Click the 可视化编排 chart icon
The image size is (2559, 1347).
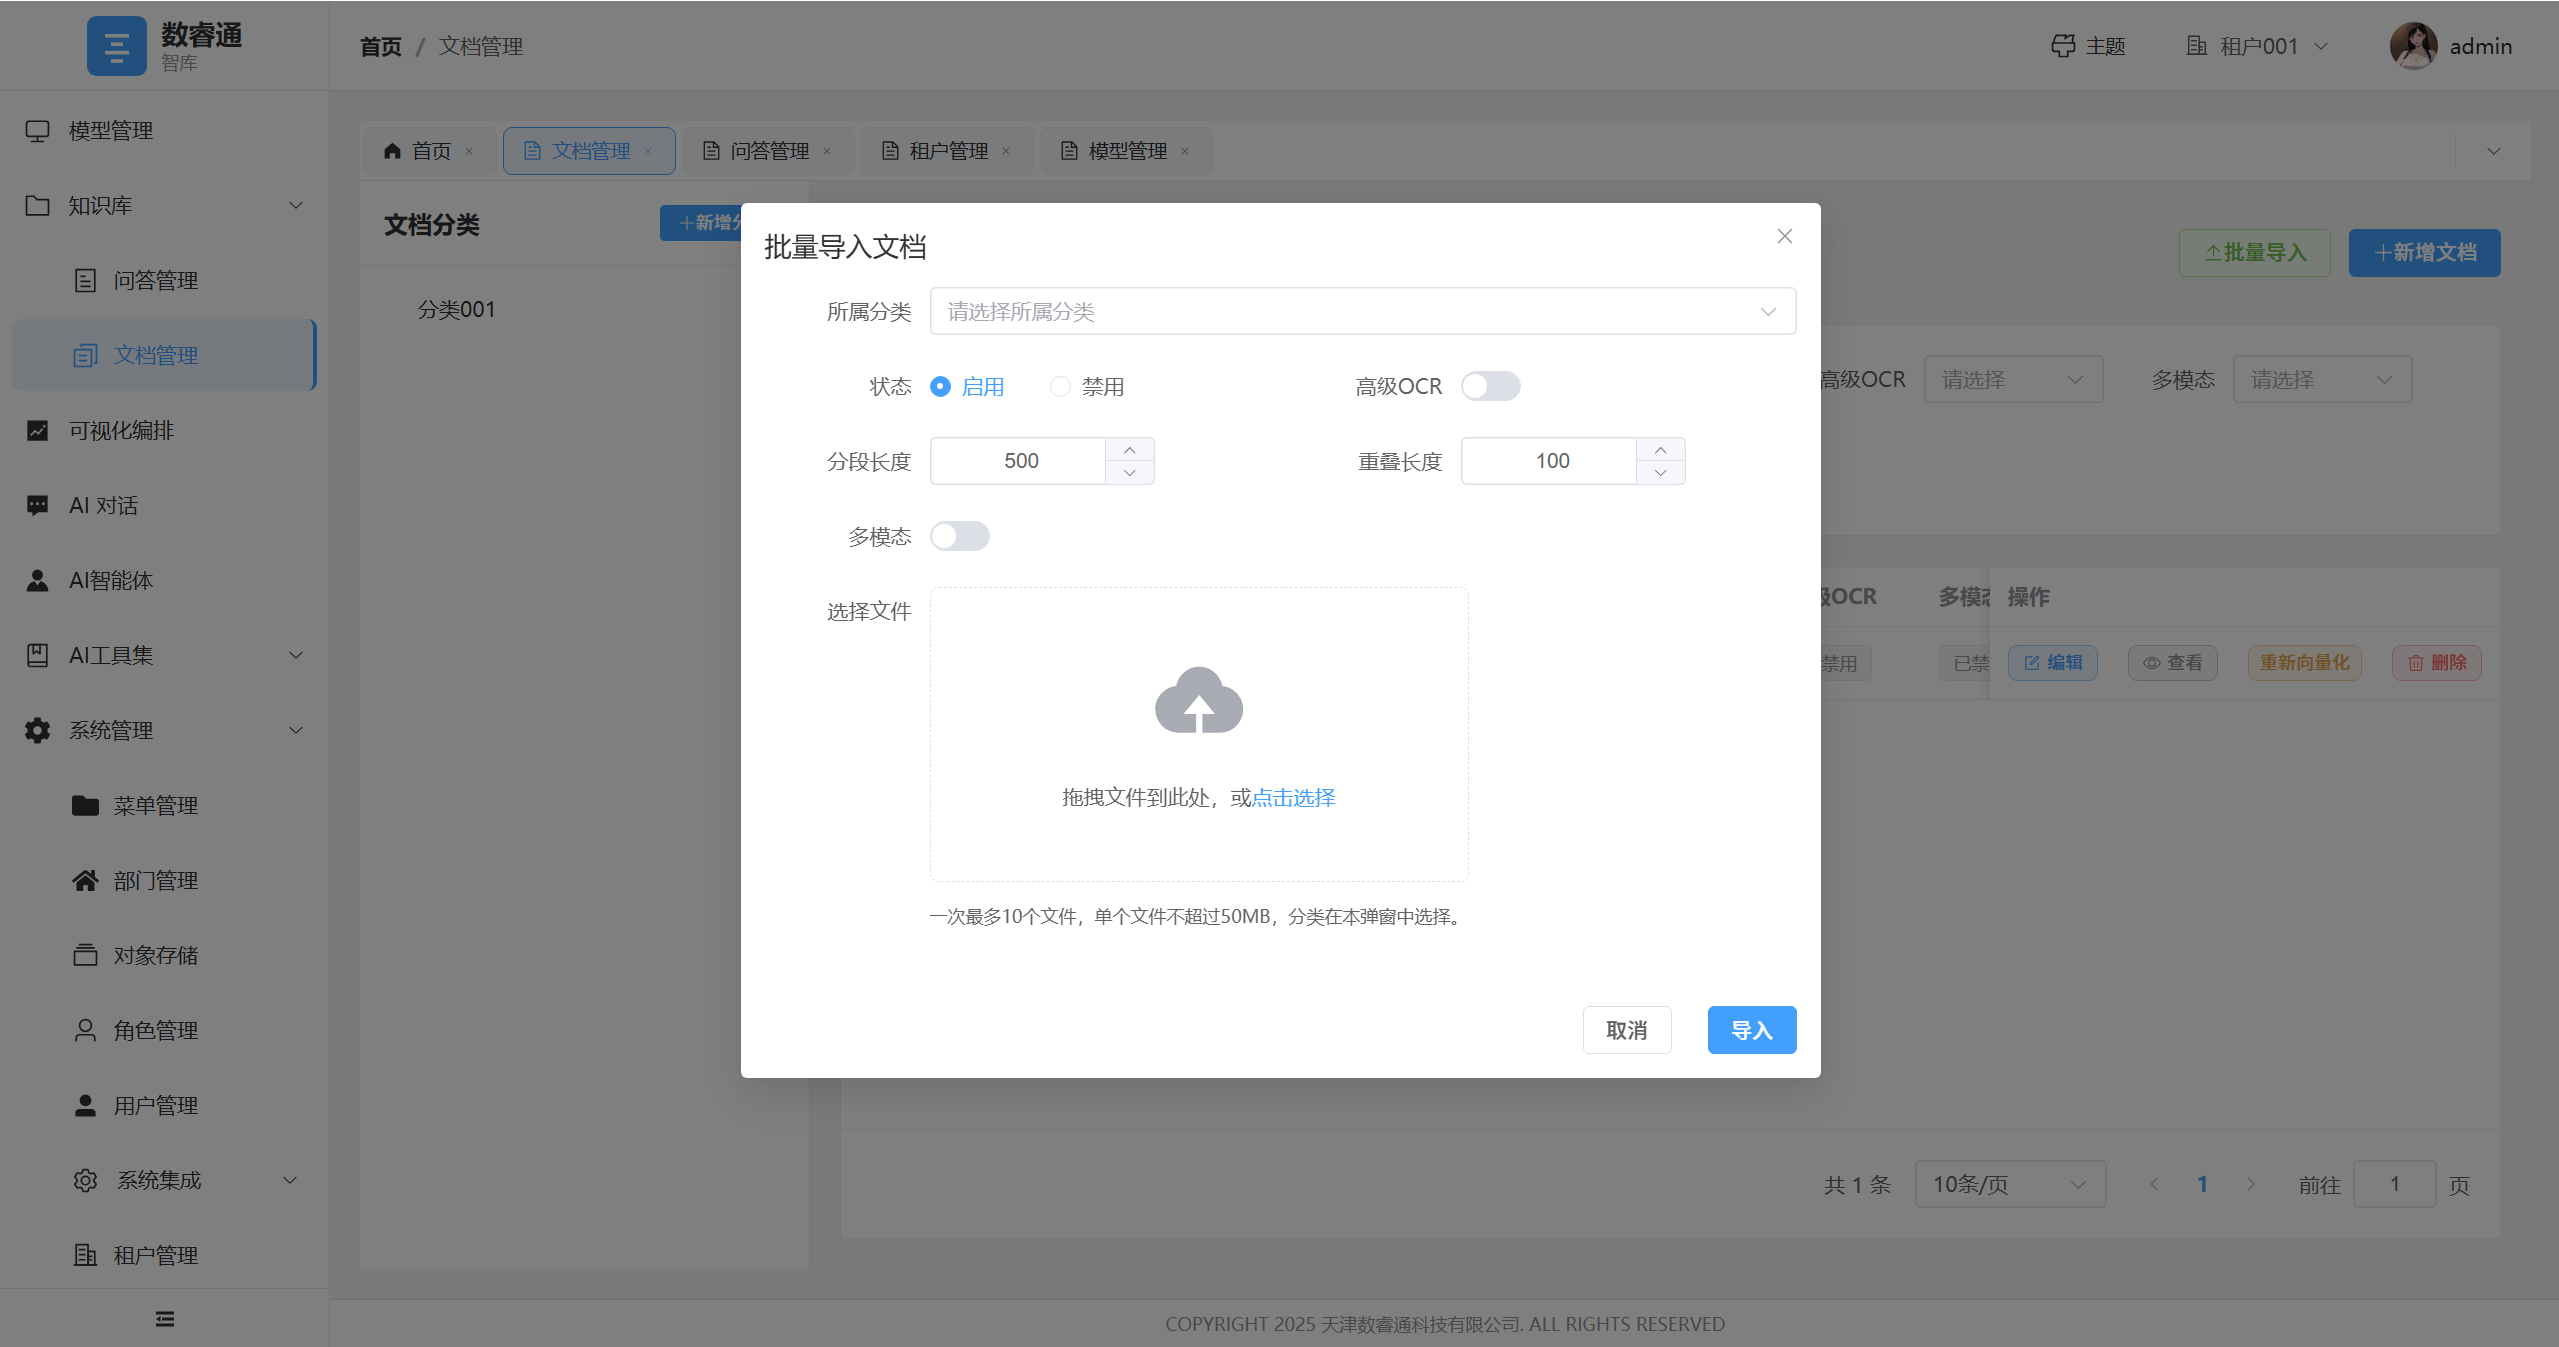[x=38, y=431]
